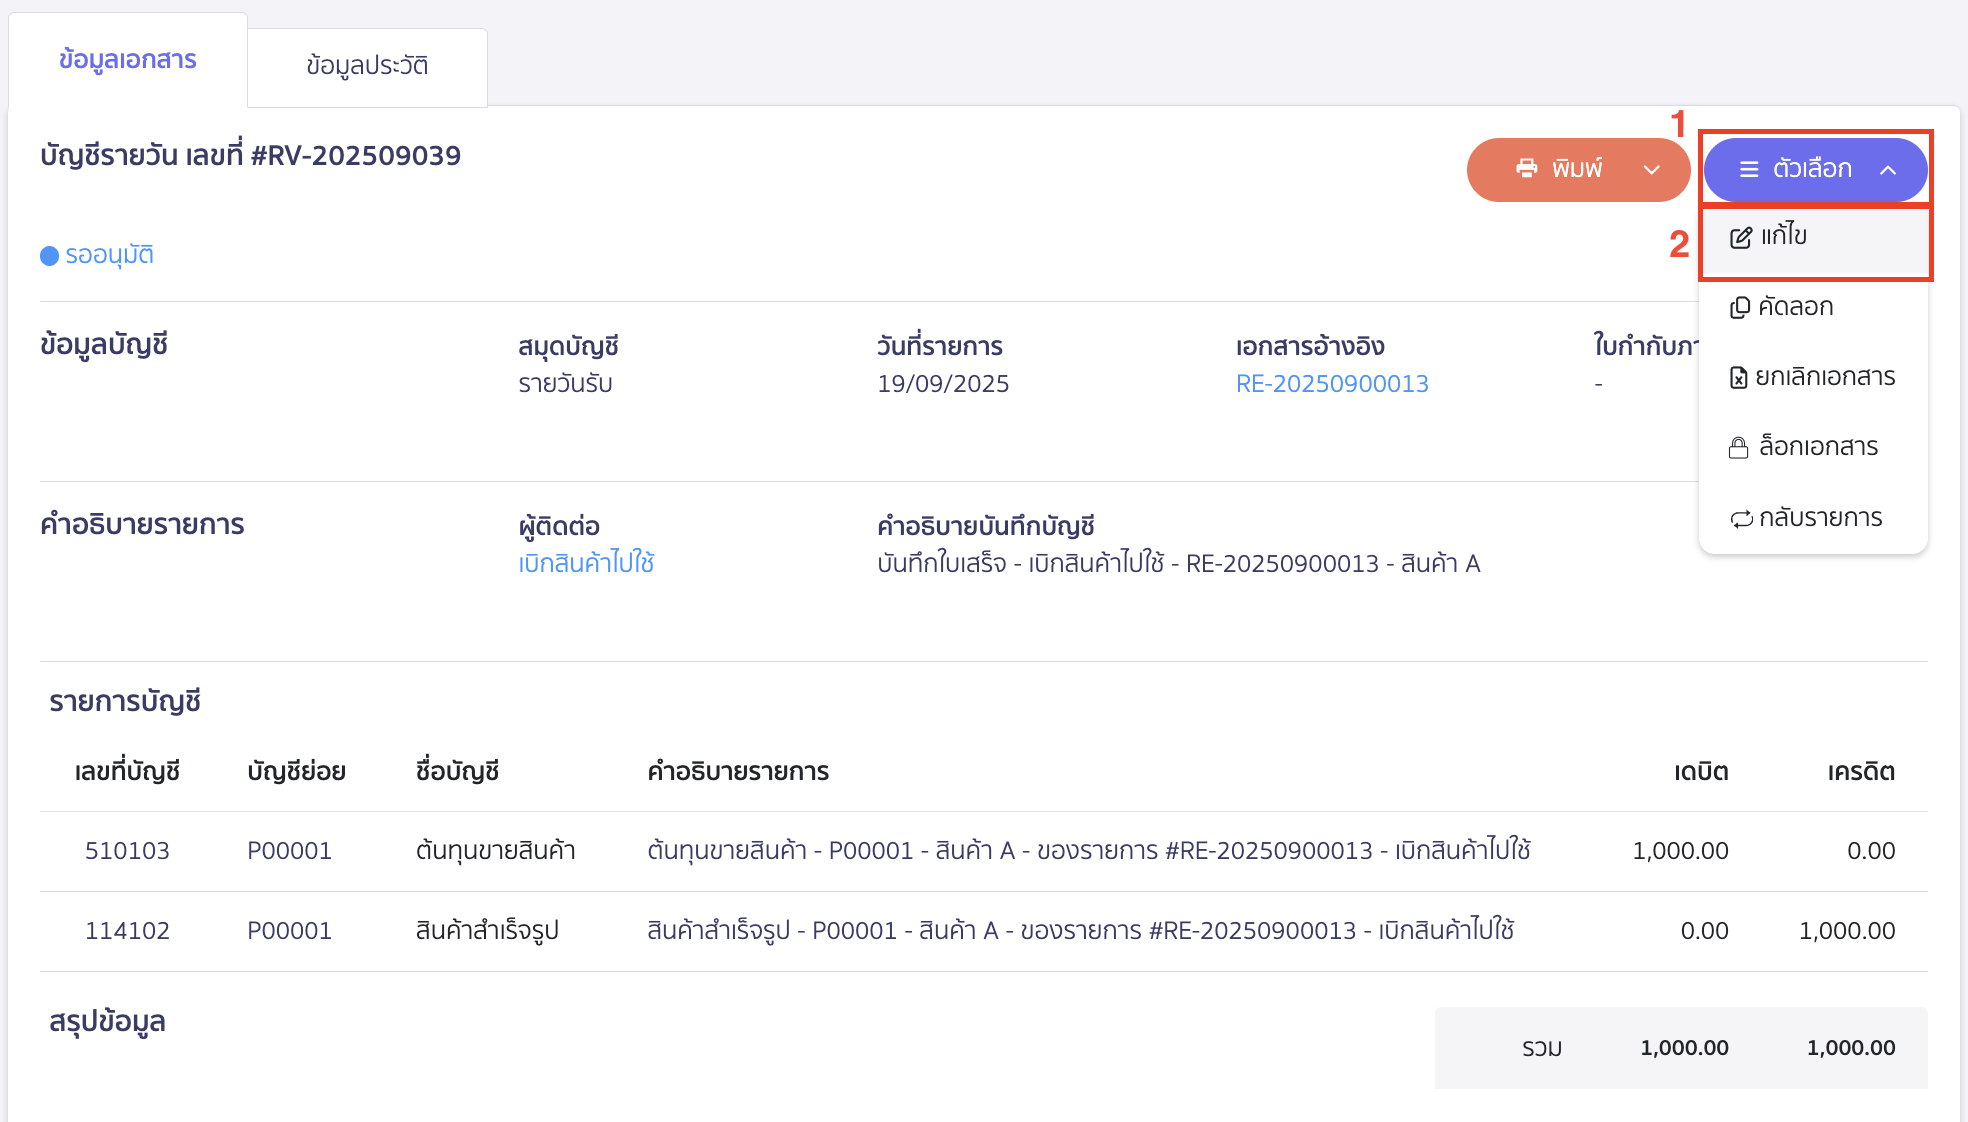The height and width of the screenshot is (1122, 1968).
Task: Click journal book value รายวันรับ
Action: [565, 384]
